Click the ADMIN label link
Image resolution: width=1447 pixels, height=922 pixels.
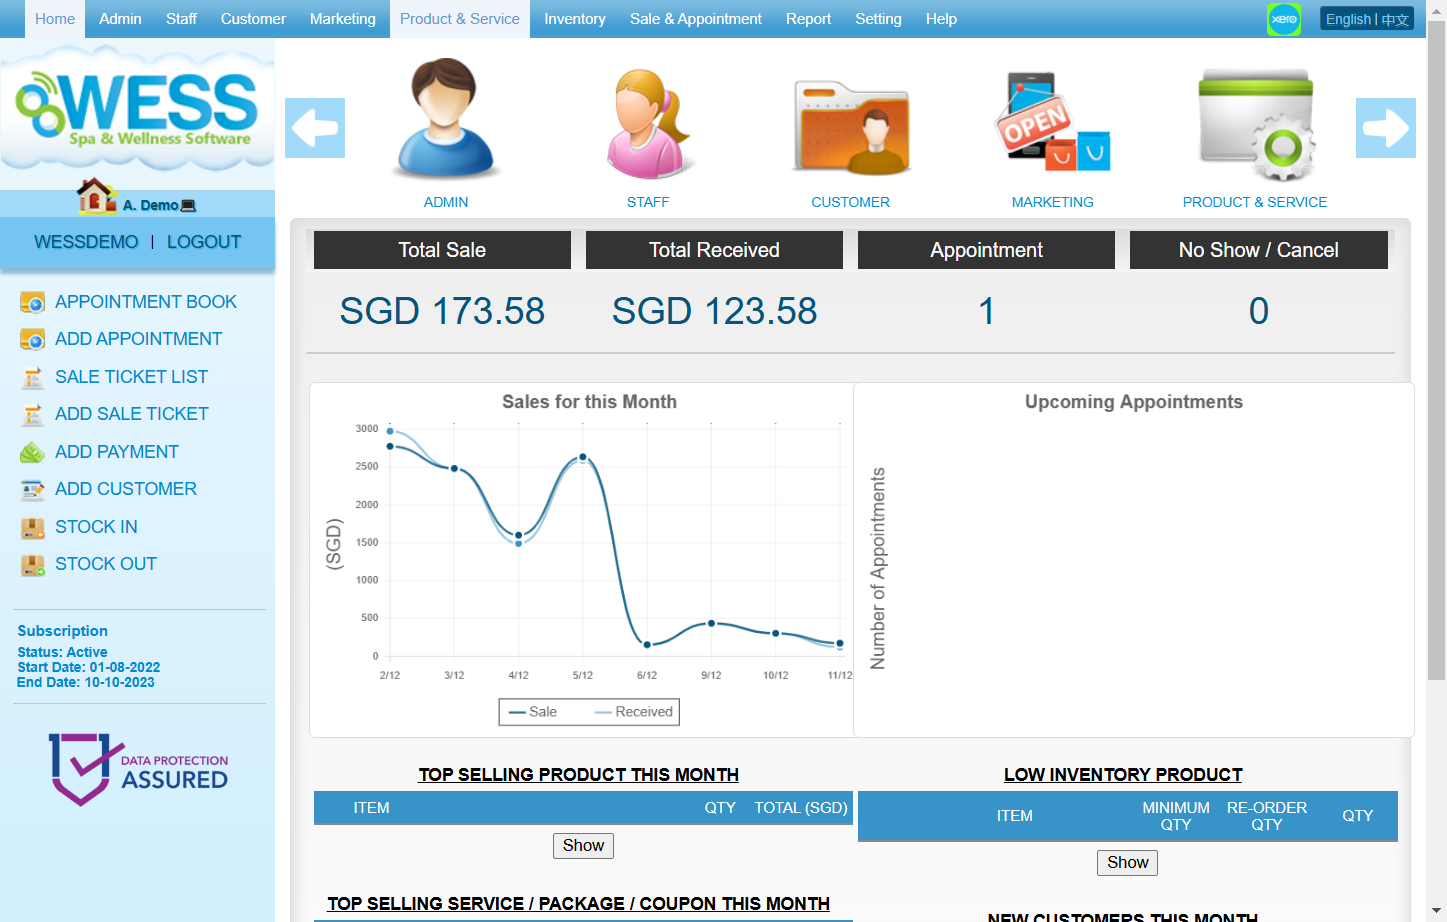[x=446, y=202]
